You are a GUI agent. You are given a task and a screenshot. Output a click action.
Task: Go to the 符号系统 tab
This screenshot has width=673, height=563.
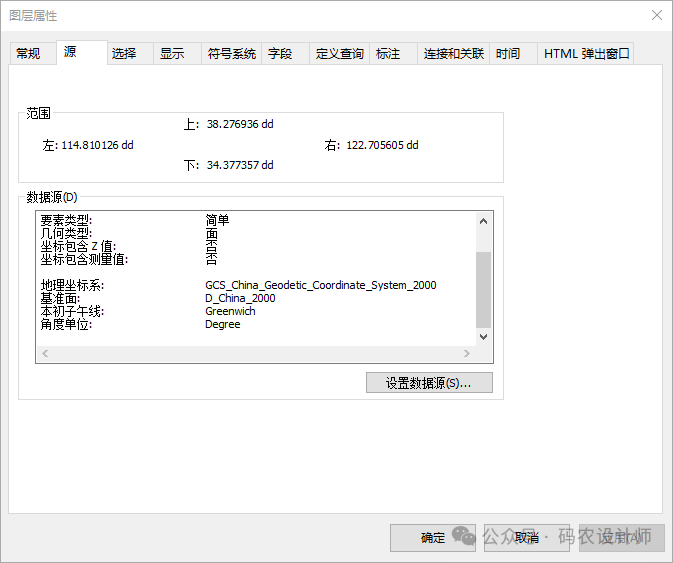pos(231,54)
